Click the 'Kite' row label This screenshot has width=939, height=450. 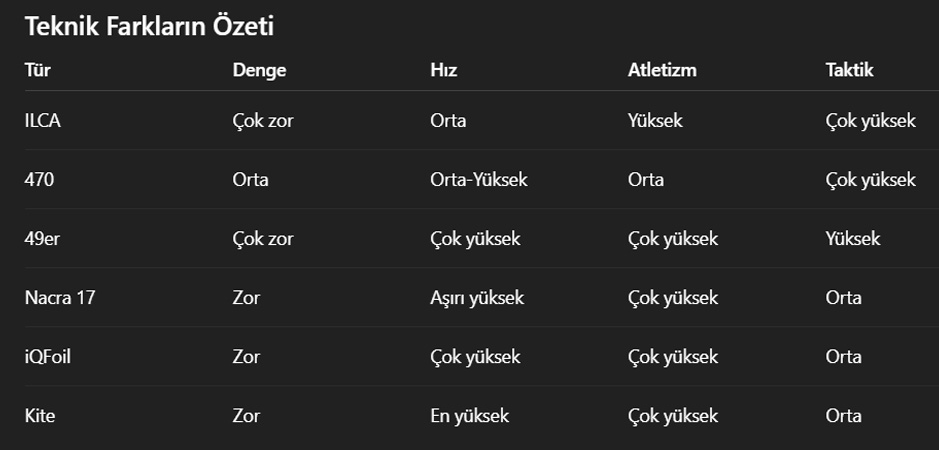[39, 416]
